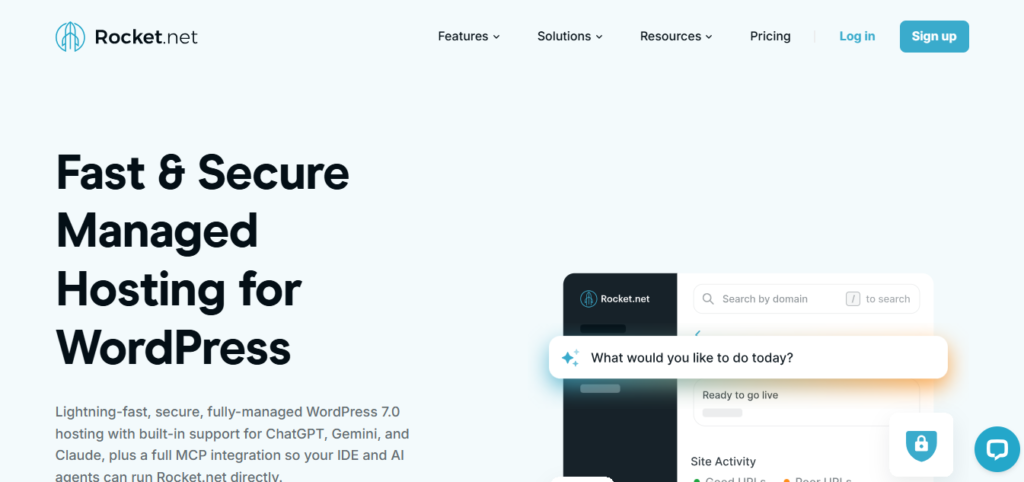Click the 'What would you like to do today?' prompt
This screenshot has width=1024, height=482.
[x=748, y=358]
